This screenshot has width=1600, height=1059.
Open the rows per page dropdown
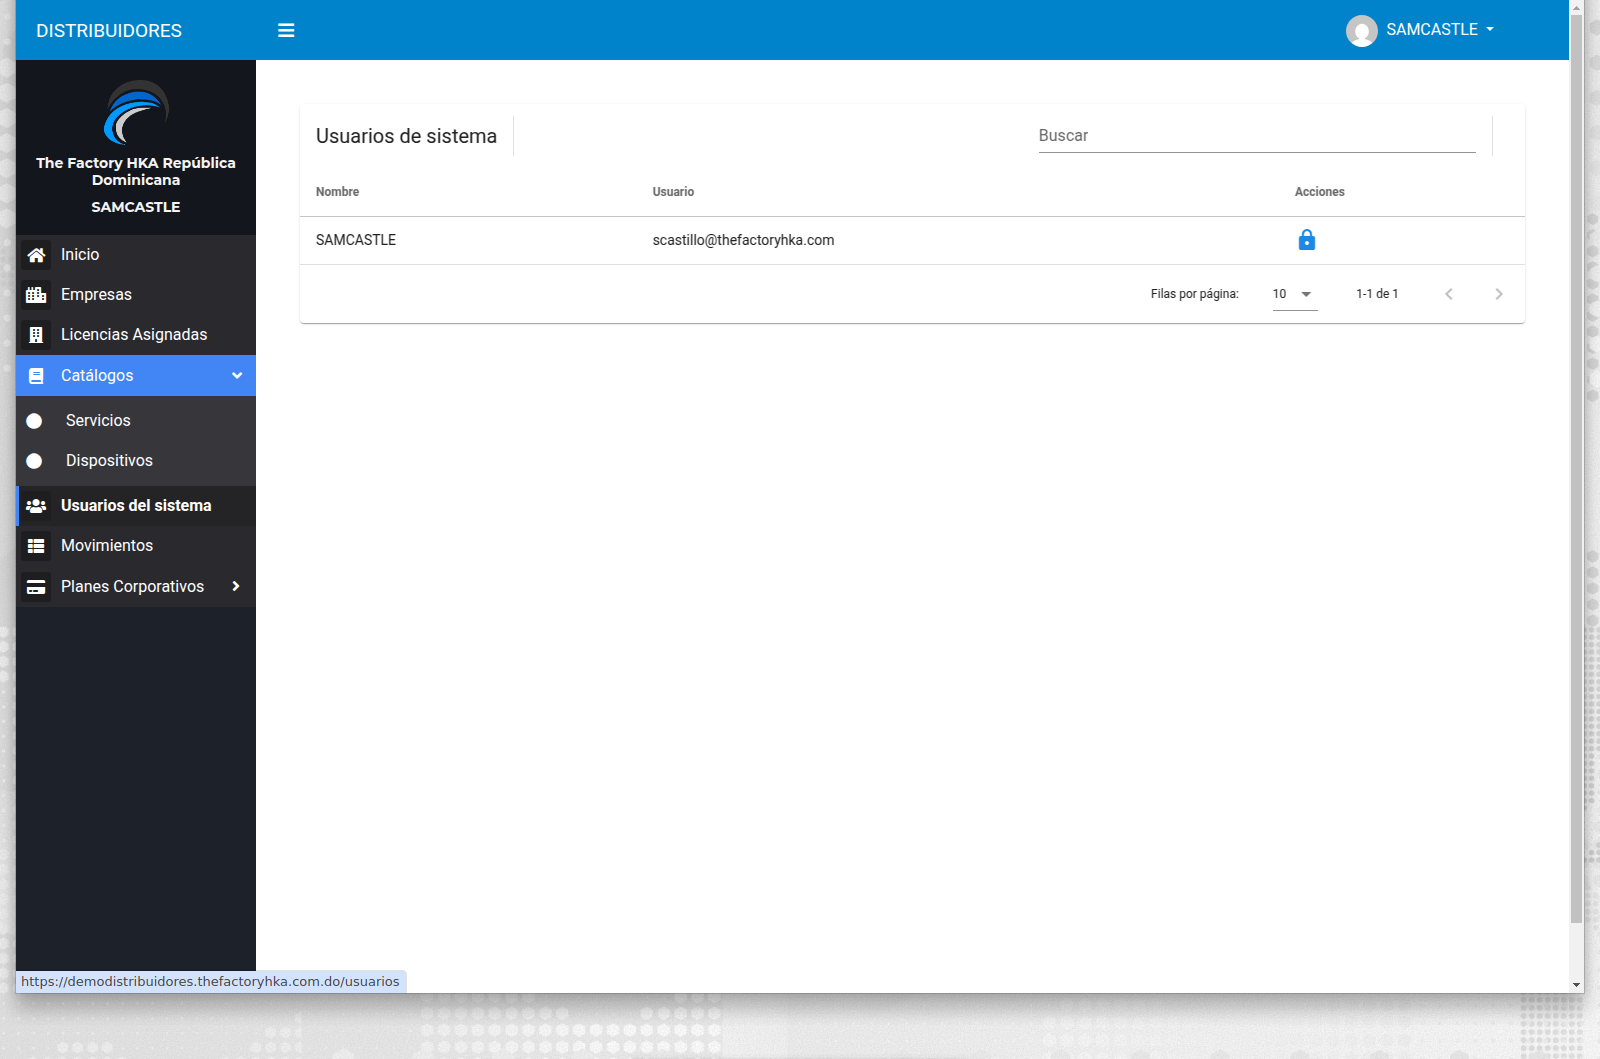tap(1295, 294)
